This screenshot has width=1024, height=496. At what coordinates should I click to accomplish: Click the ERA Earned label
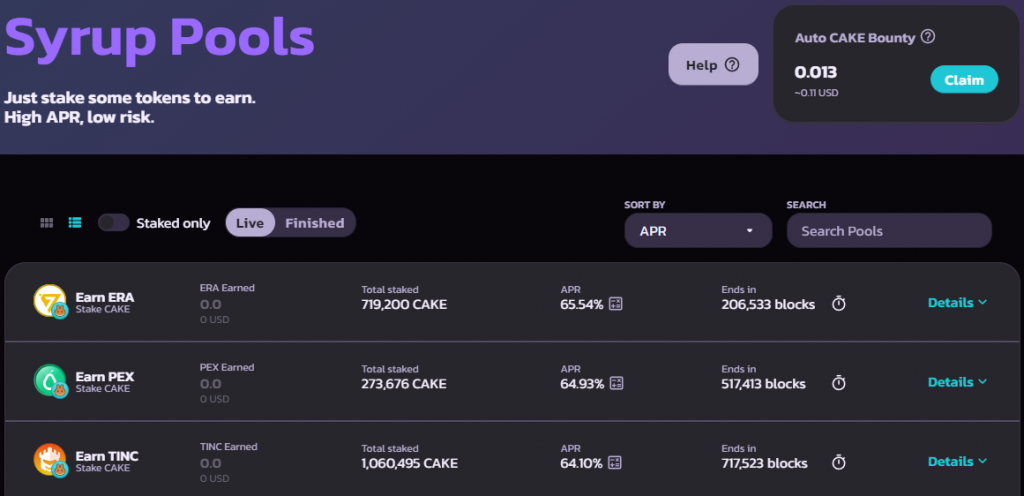click(x=227, y=288)
